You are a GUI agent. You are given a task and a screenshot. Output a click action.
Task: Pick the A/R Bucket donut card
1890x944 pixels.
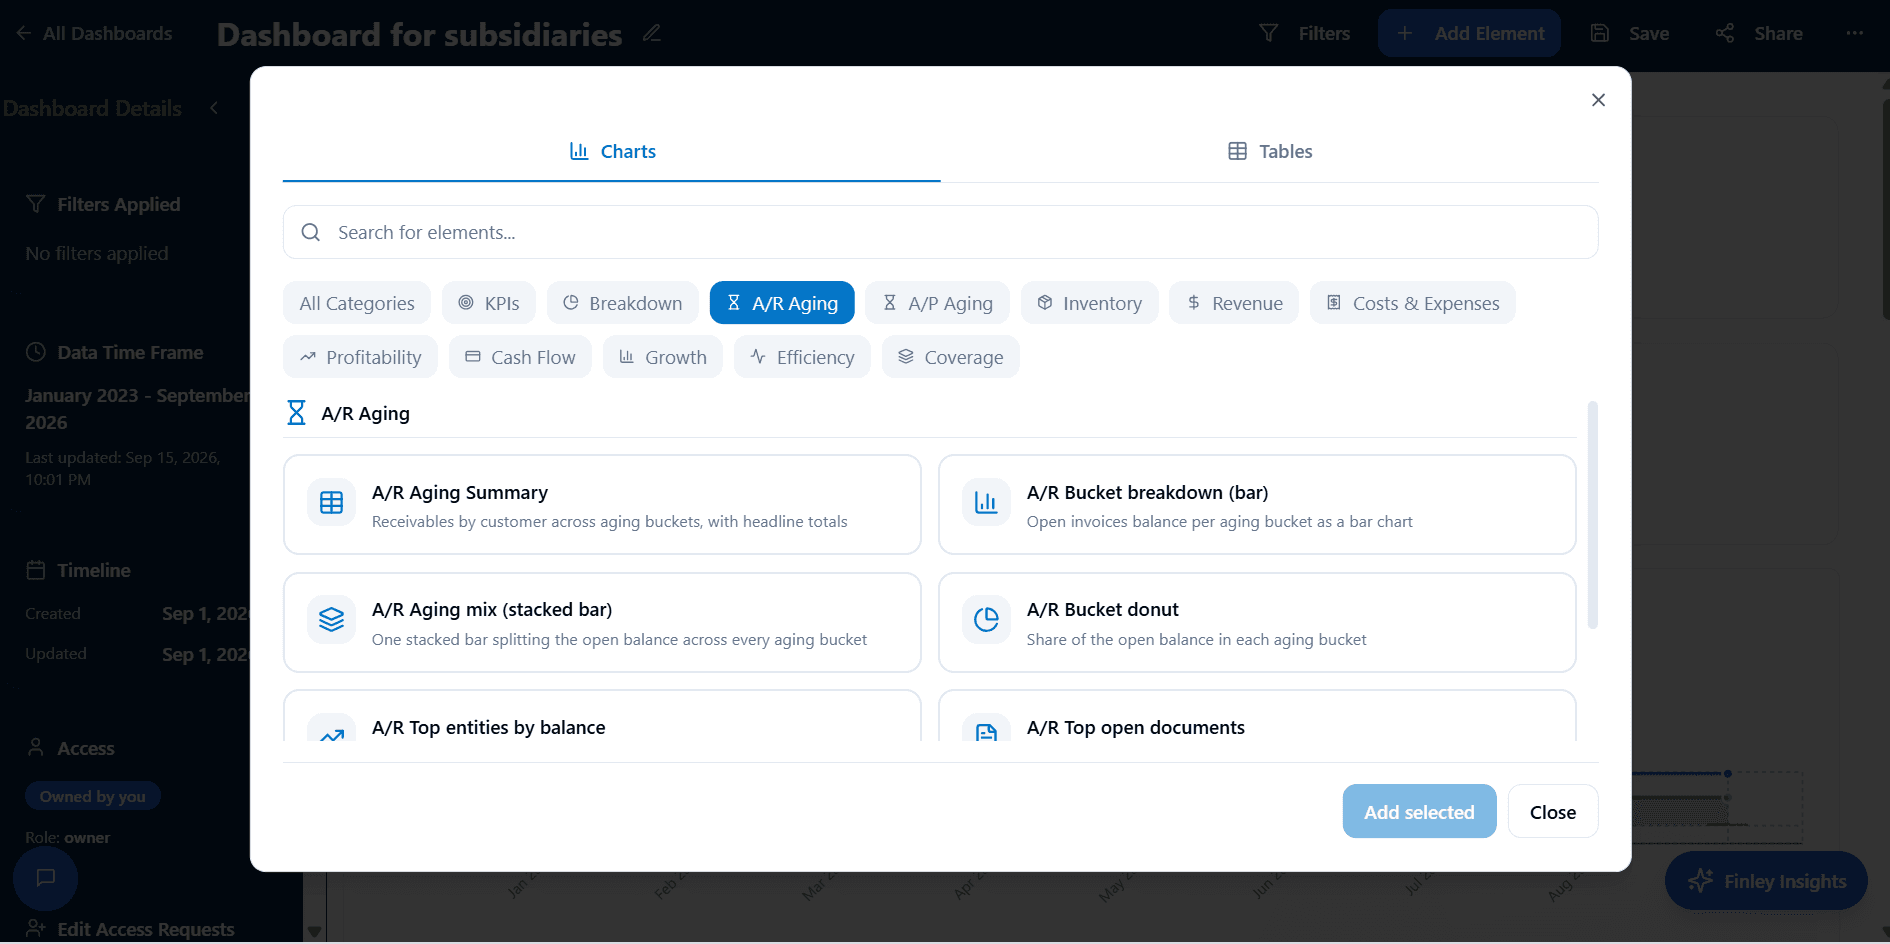coord(1257,622)
